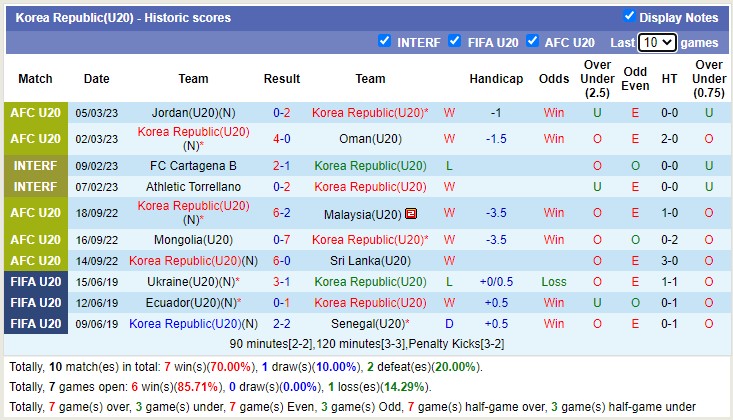Uncheck the INTERF filter checkbox

(385, 42)
